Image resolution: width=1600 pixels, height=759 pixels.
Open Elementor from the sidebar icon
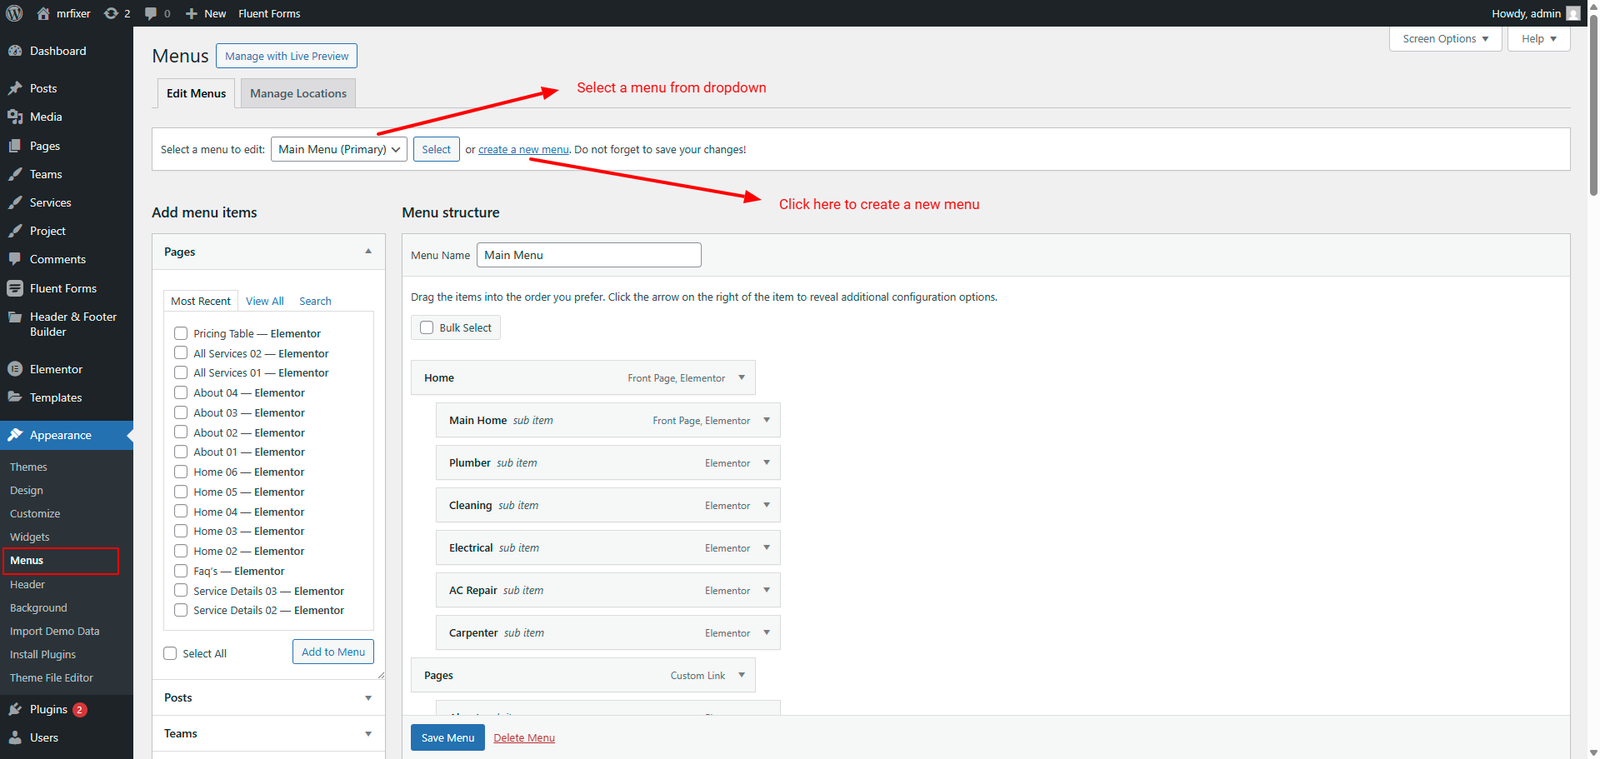[15, 369]
